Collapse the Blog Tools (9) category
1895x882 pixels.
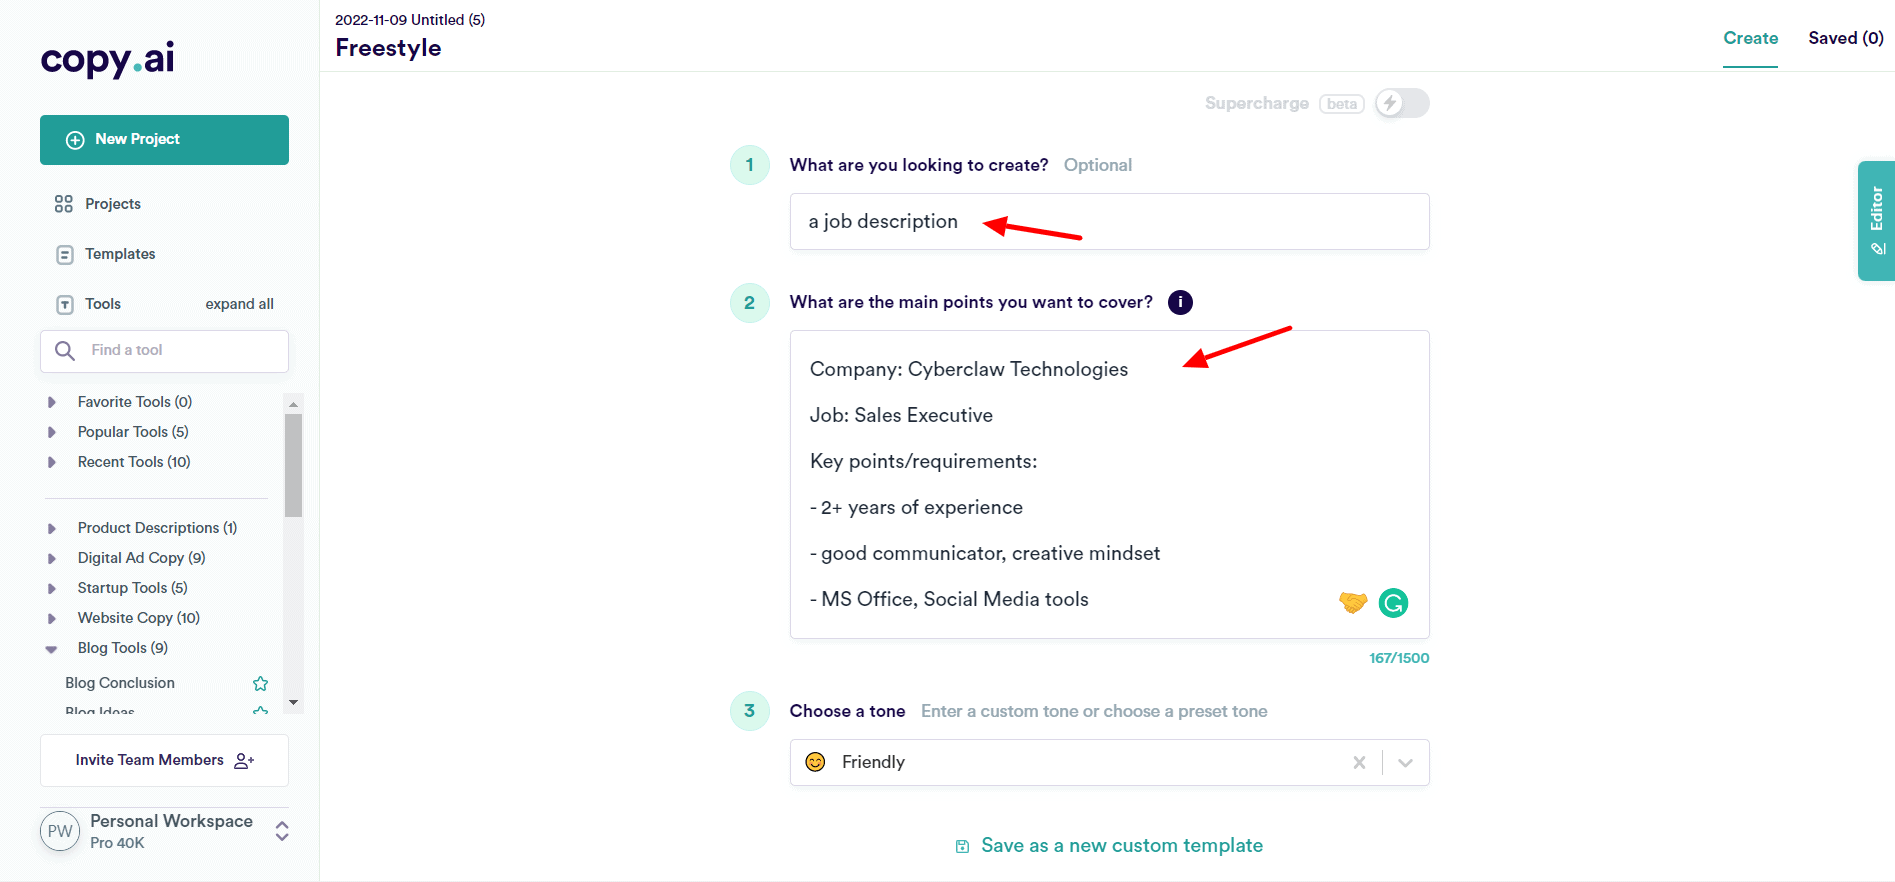click(x=52, y=648)
